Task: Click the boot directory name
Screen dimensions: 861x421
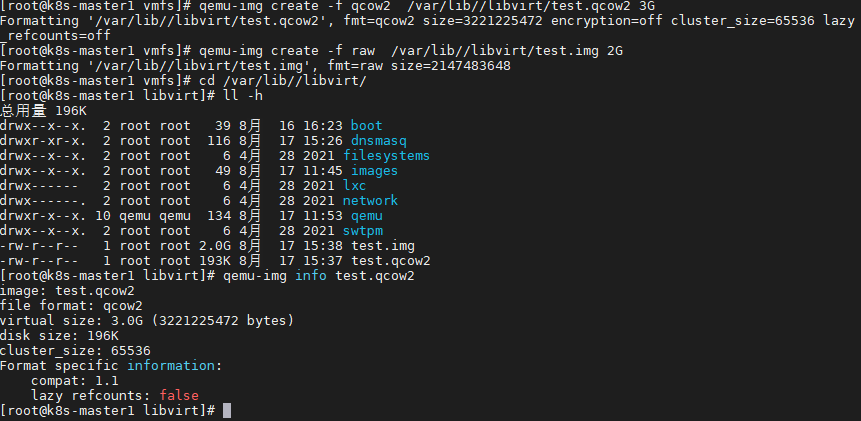Action: [367, 126]
